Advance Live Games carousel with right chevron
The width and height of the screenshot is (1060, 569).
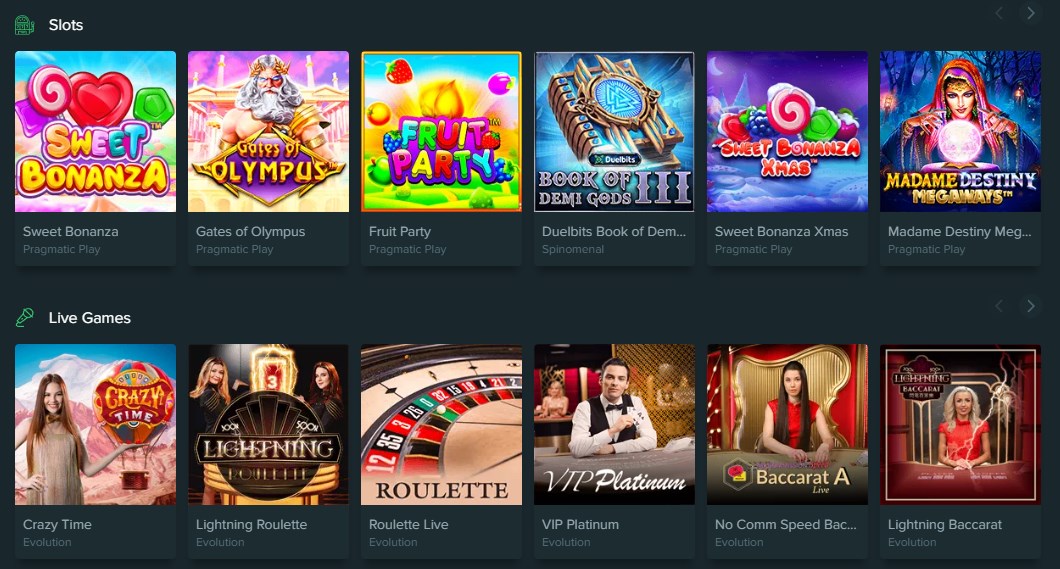click(1030, 306)
